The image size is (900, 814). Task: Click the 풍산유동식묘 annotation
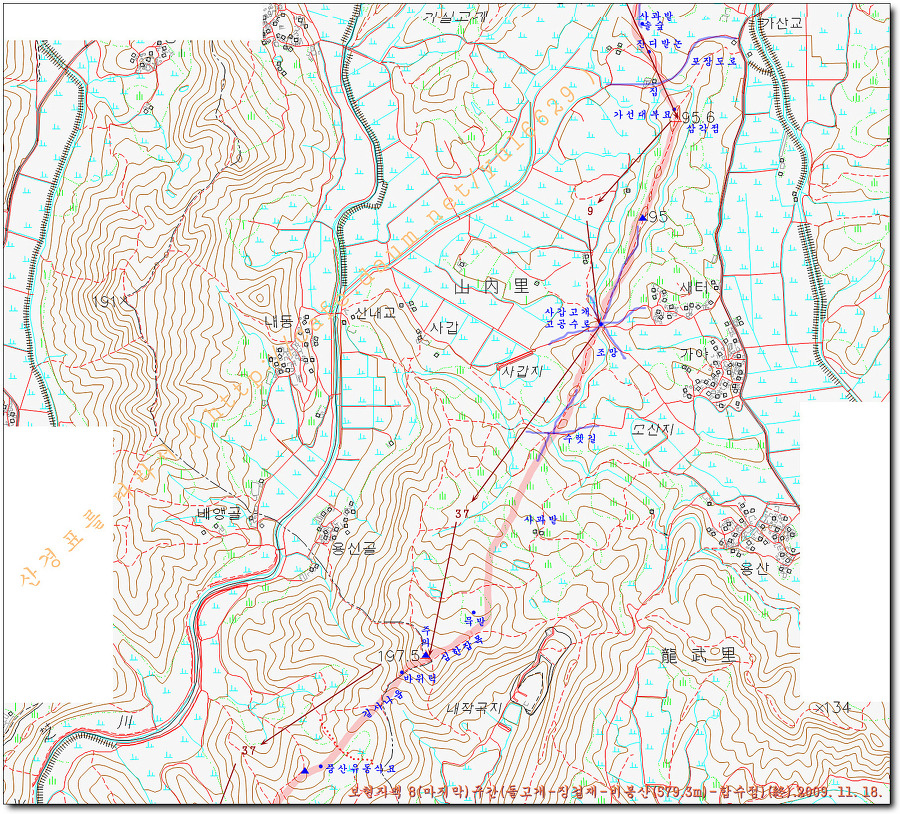[x=360, y=768]
